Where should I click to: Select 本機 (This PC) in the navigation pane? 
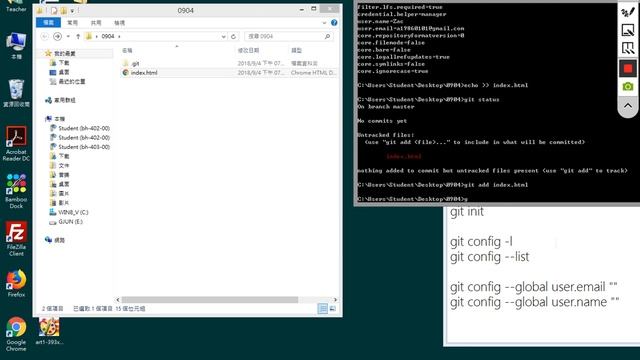click(x=59, y=119)
